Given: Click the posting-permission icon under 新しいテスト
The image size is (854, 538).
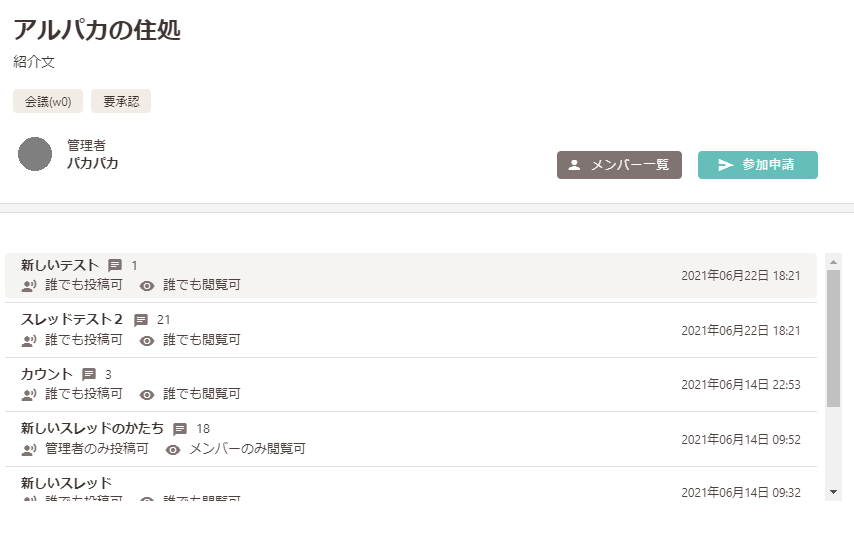Looking at the screenshot, I should pos(29,285).
